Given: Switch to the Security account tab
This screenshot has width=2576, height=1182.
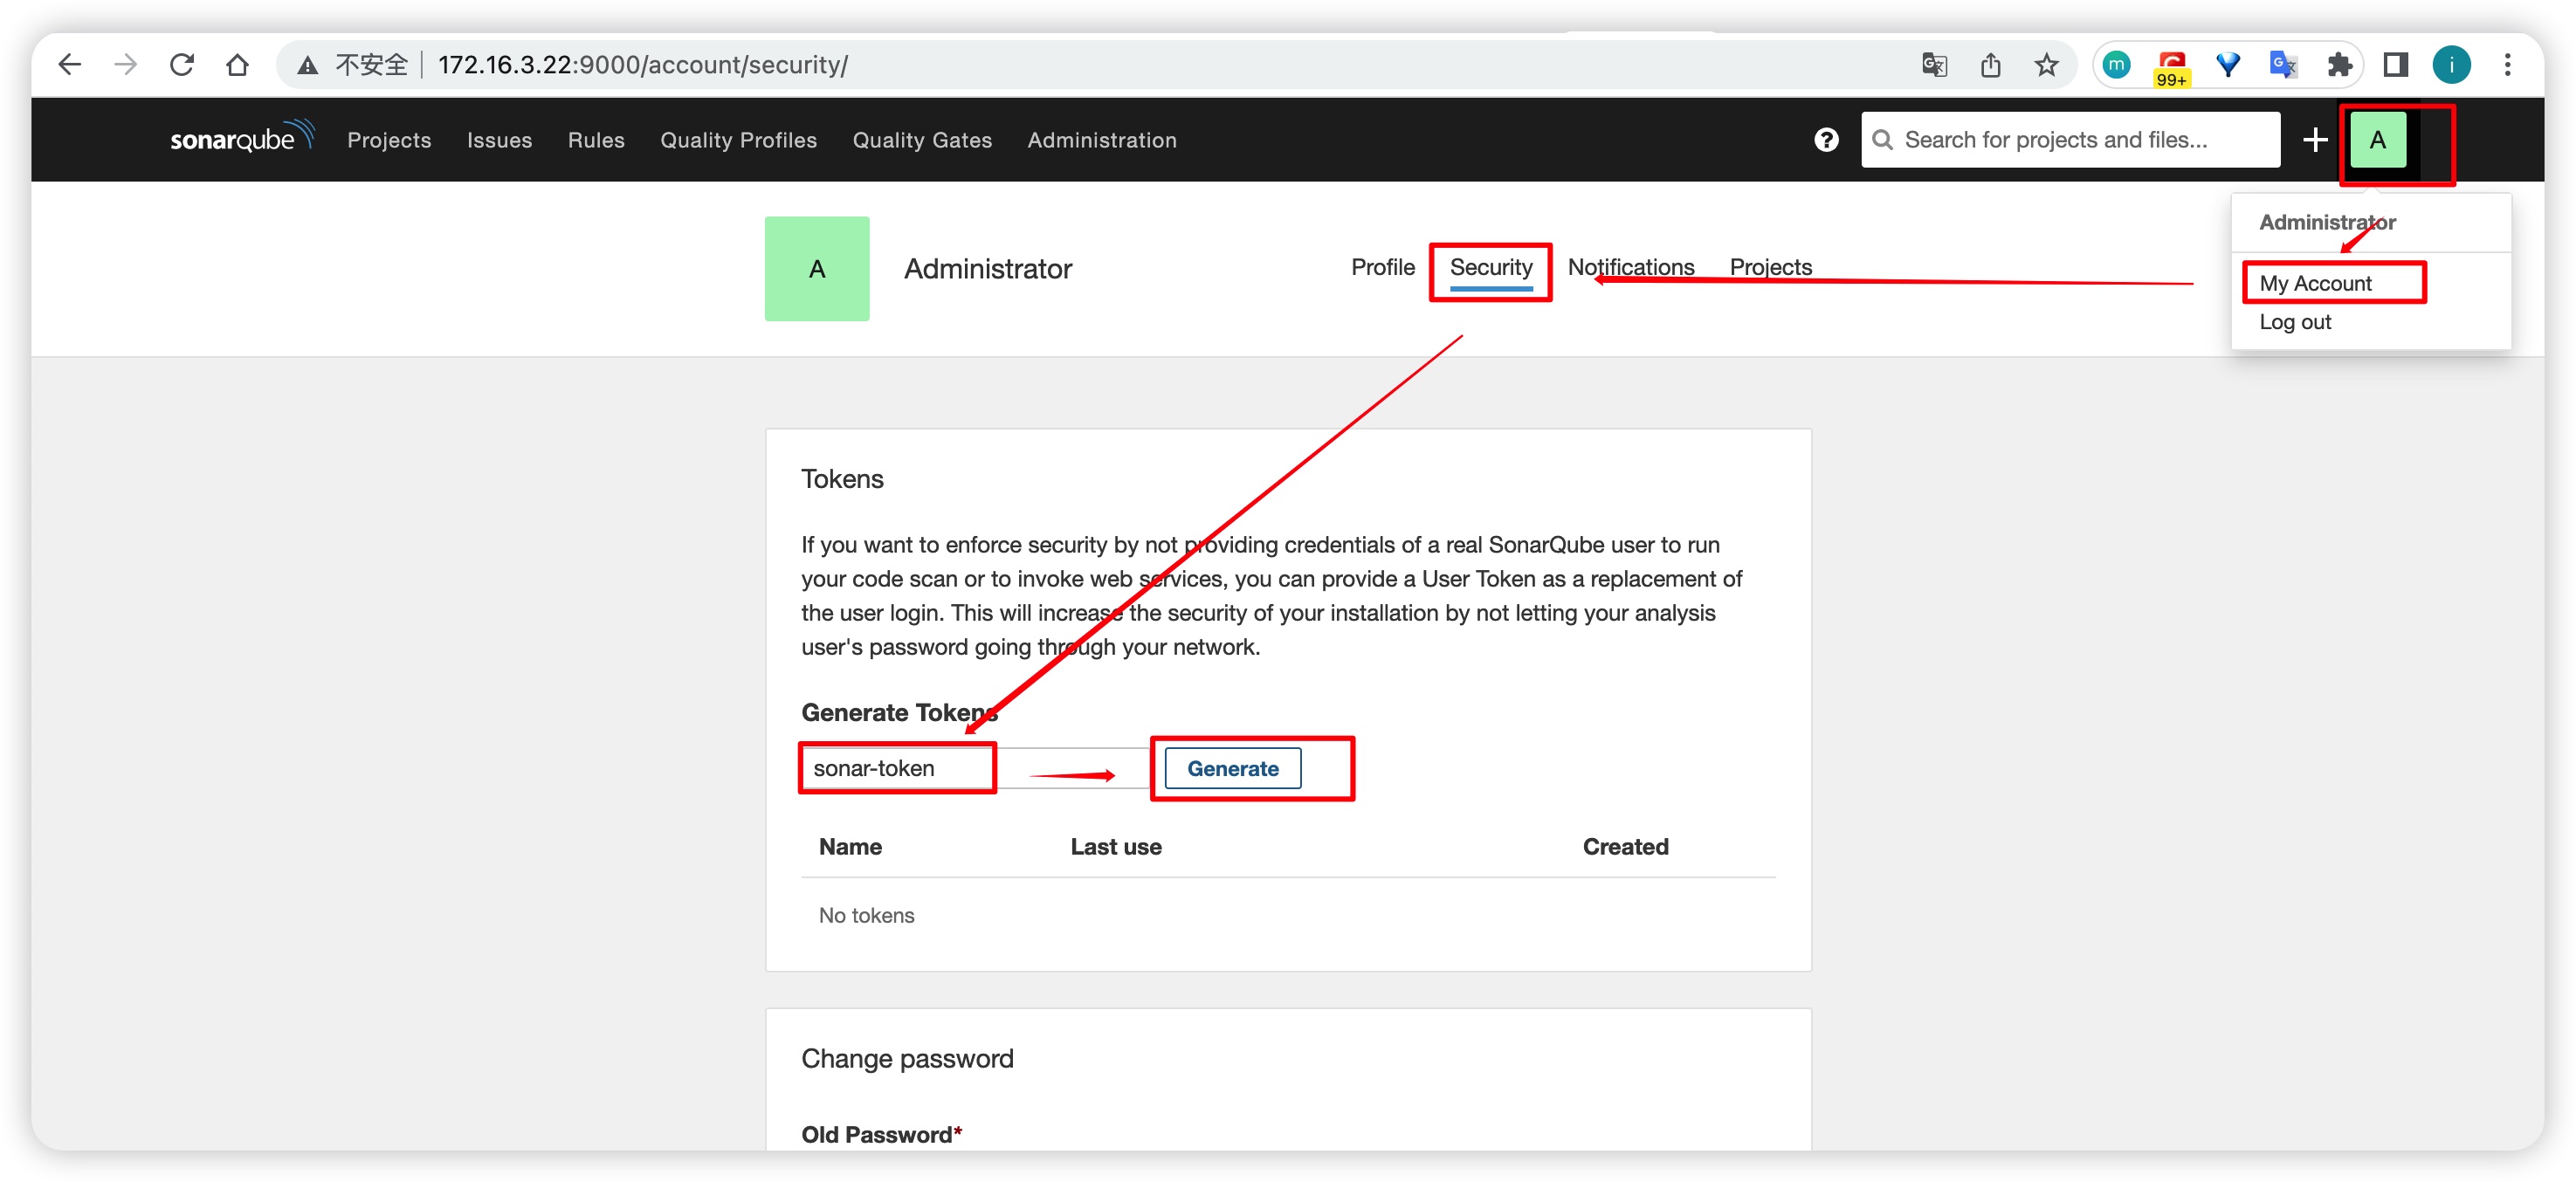Looking at the screenshot, I should click(1490, 268).
